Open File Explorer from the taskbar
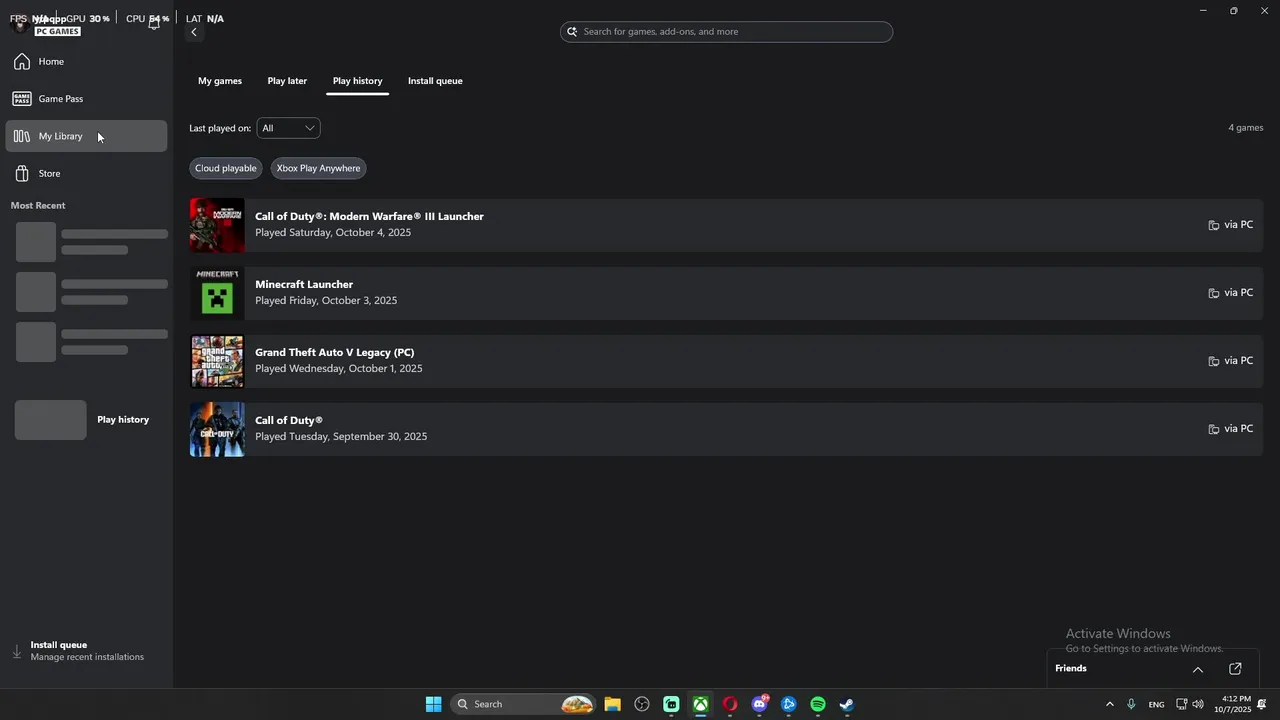 point(612,704)
